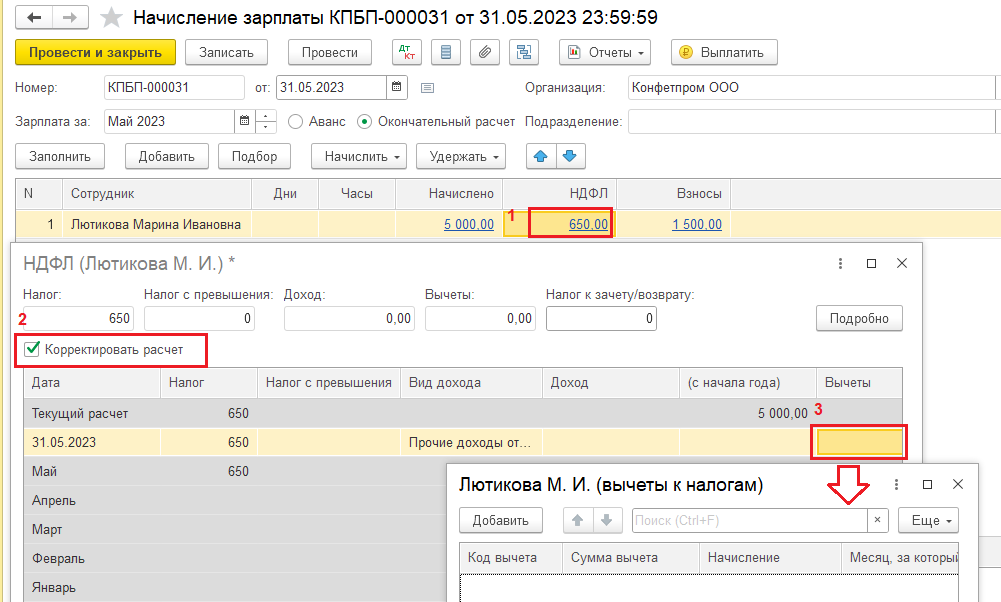Open three-dot menu of НДФЛ window
The width and height of the screenshot is (1001, 602).
click(840, 263)
